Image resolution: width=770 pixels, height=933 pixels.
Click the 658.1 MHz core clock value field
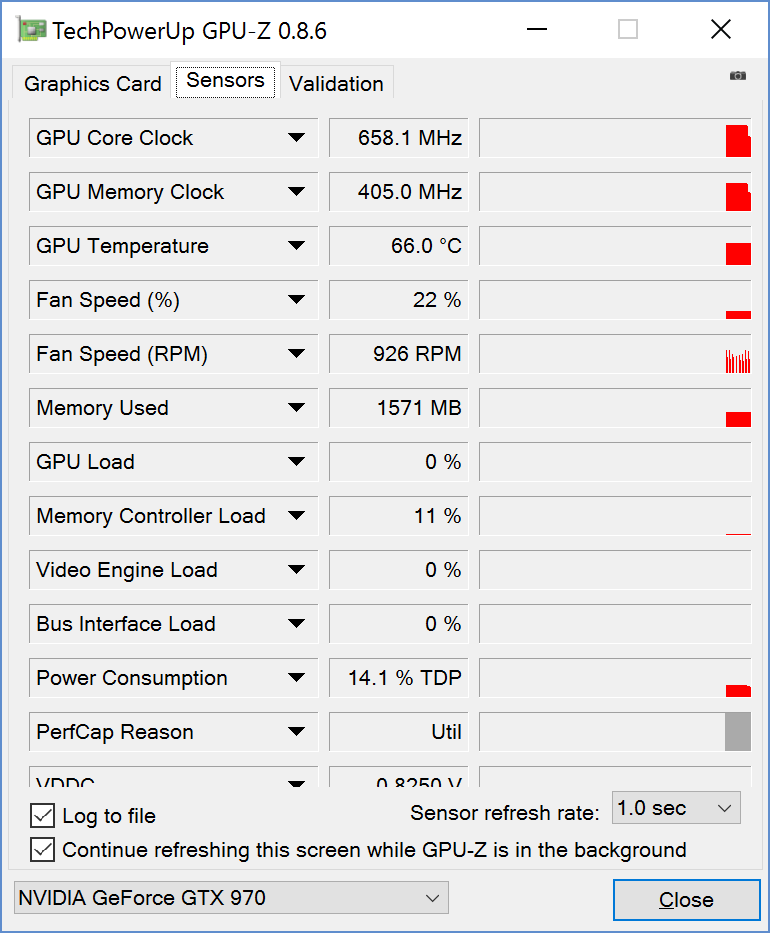[399, 138]
